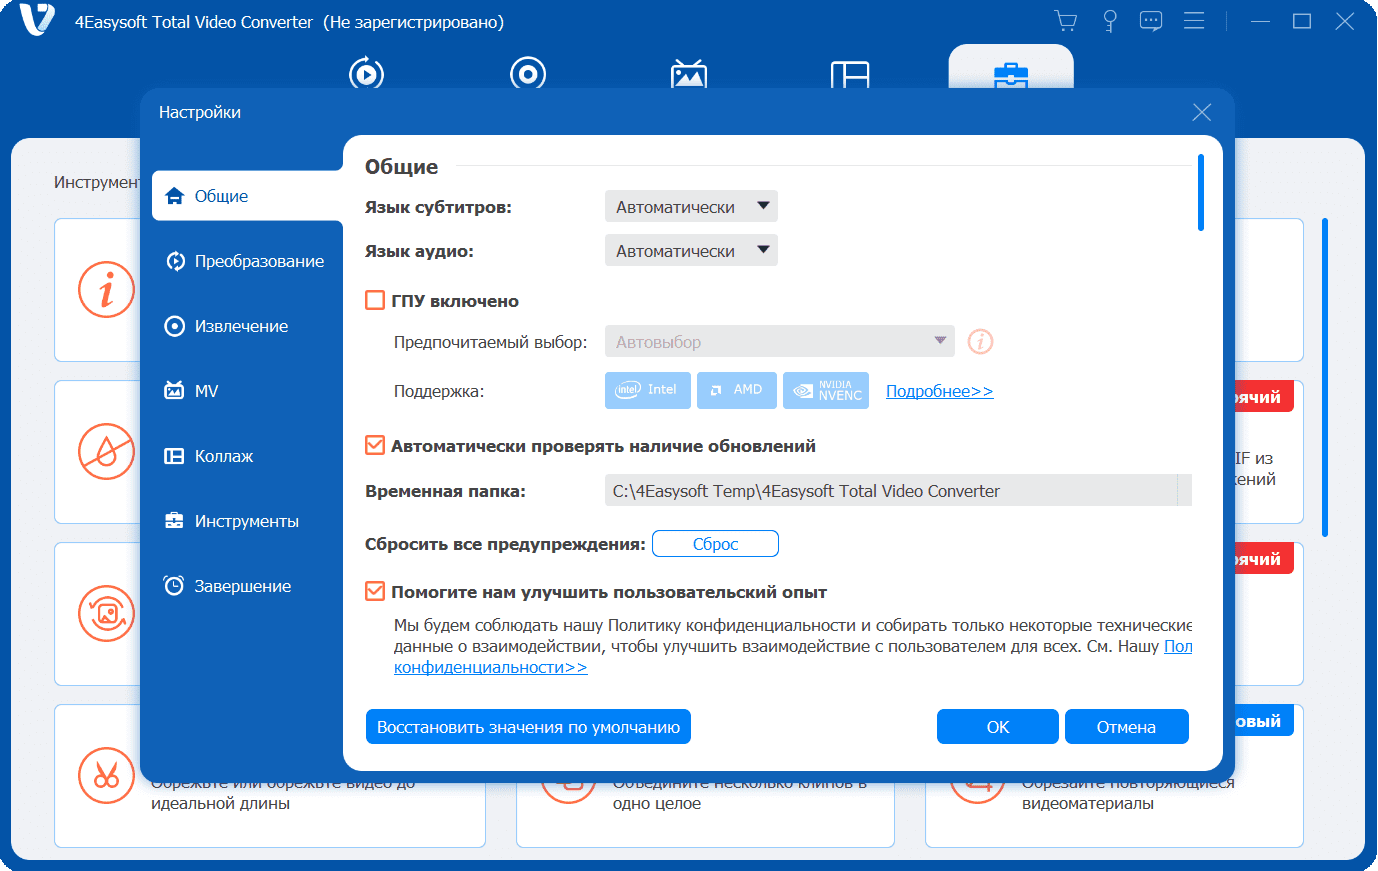Click the Временная папка: label
The height and width of the screenshot is (871, 1378).
pyautogui.click(x=445, y=491)
